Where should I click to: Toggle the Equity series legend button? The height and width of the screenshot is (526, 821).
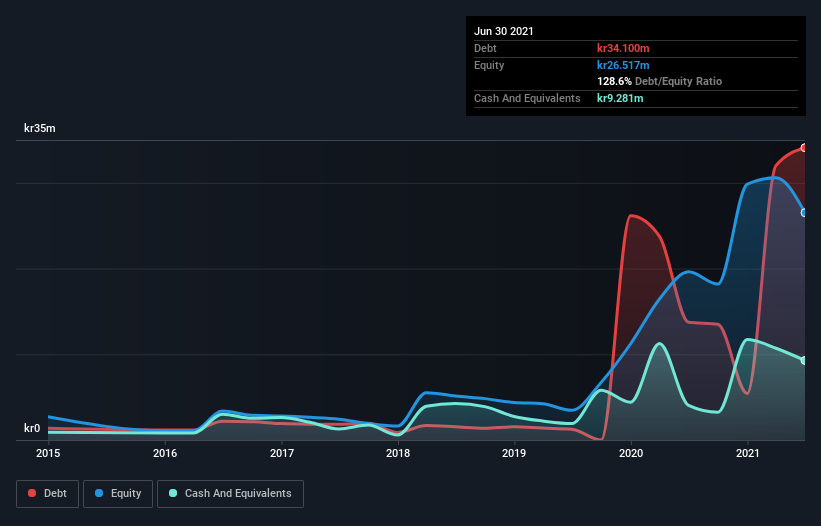click(x=118, y=494)
